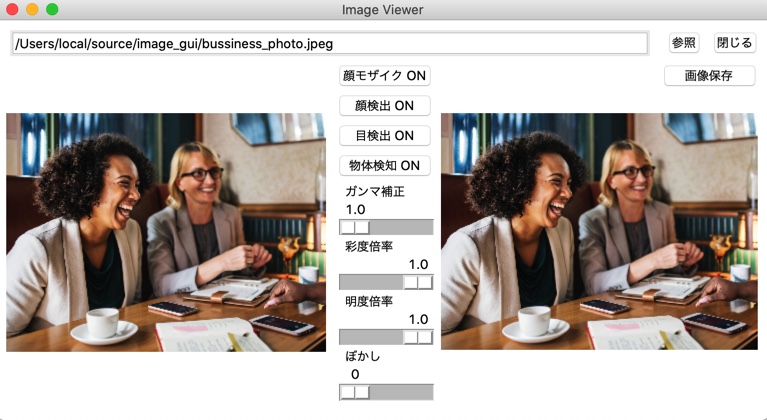767x420 pixels.
Task: Toggle the 物体検知 ON button
Action: [x=384, y=166]
